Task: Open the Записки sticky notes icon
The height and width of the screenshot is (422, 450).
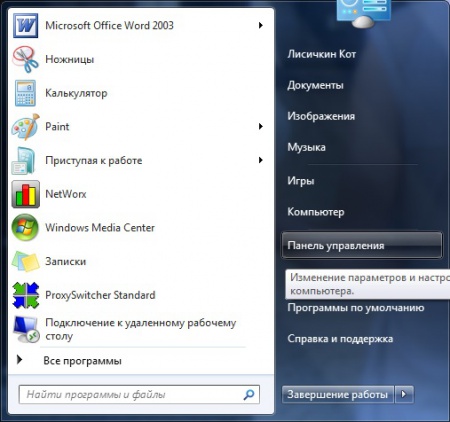Action: tap(26, 261)
